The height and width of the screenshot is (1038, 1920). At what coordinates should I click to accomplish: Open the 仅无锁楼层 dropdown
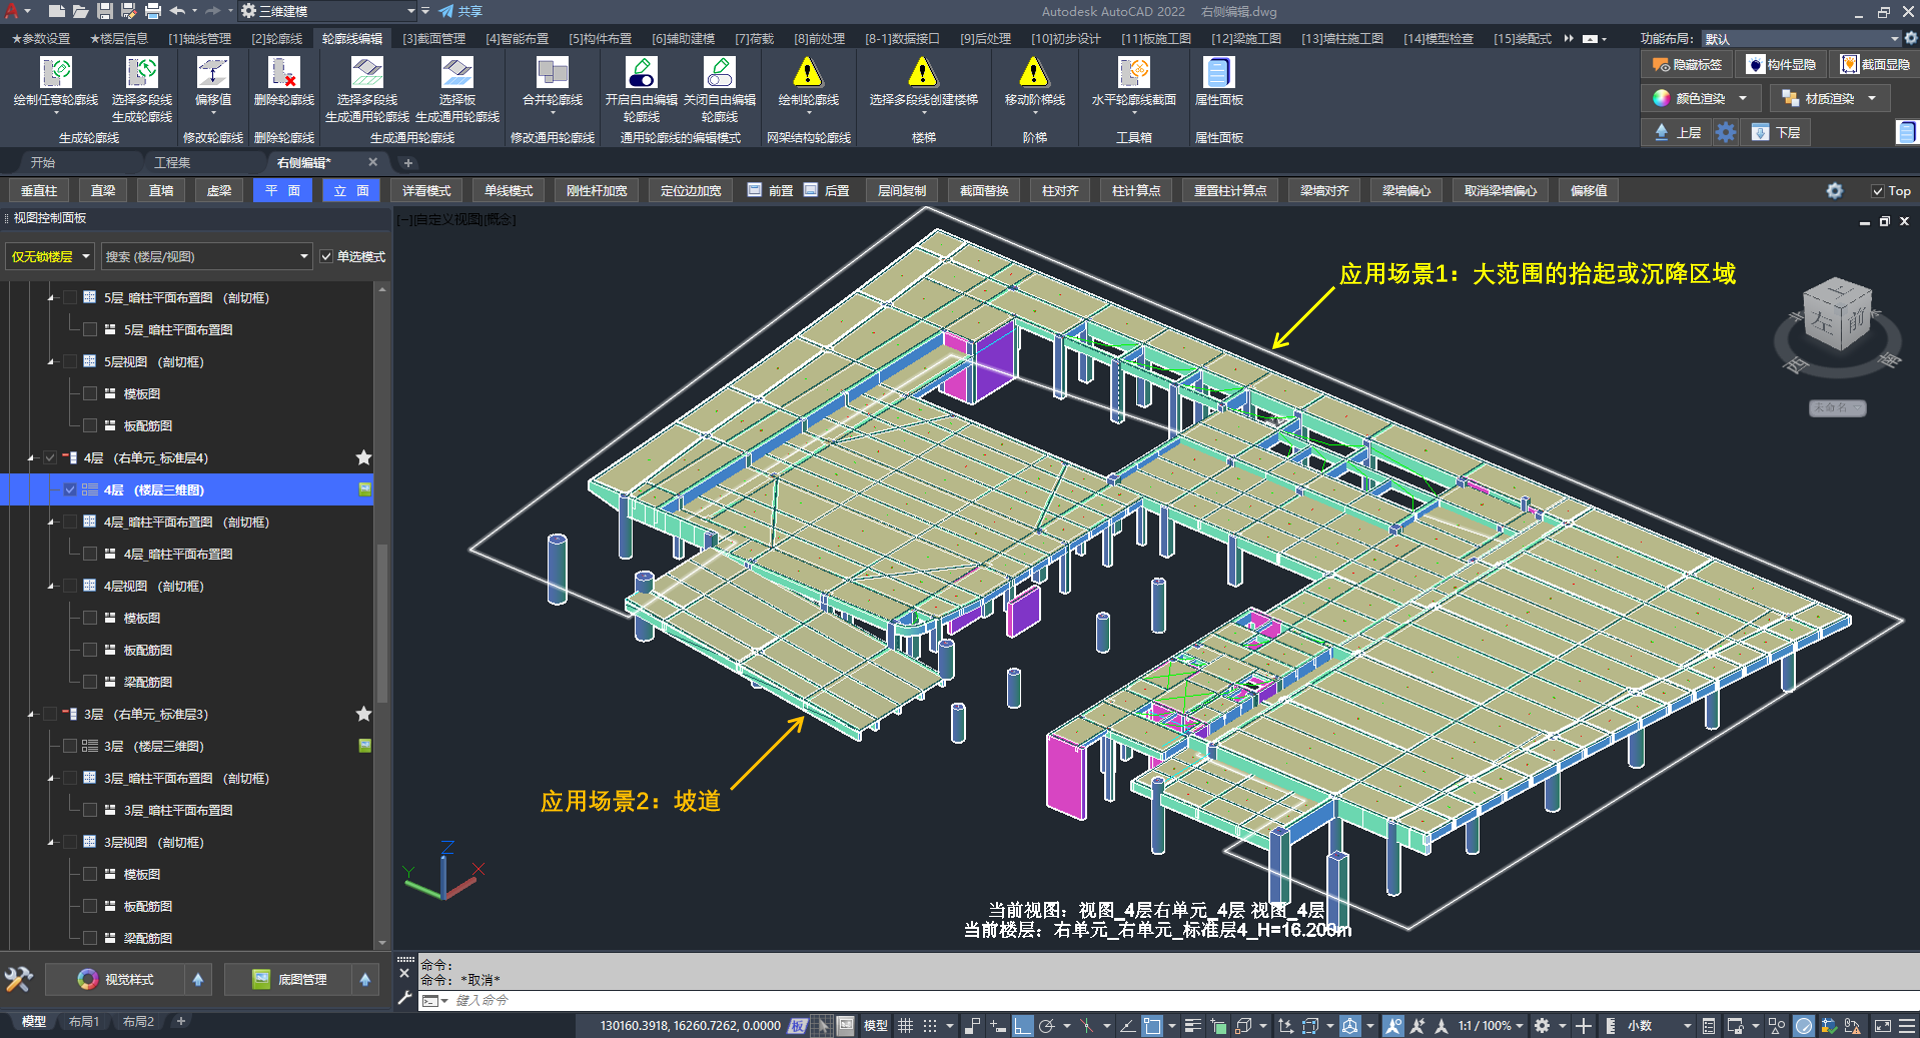[x=50, y=257]
